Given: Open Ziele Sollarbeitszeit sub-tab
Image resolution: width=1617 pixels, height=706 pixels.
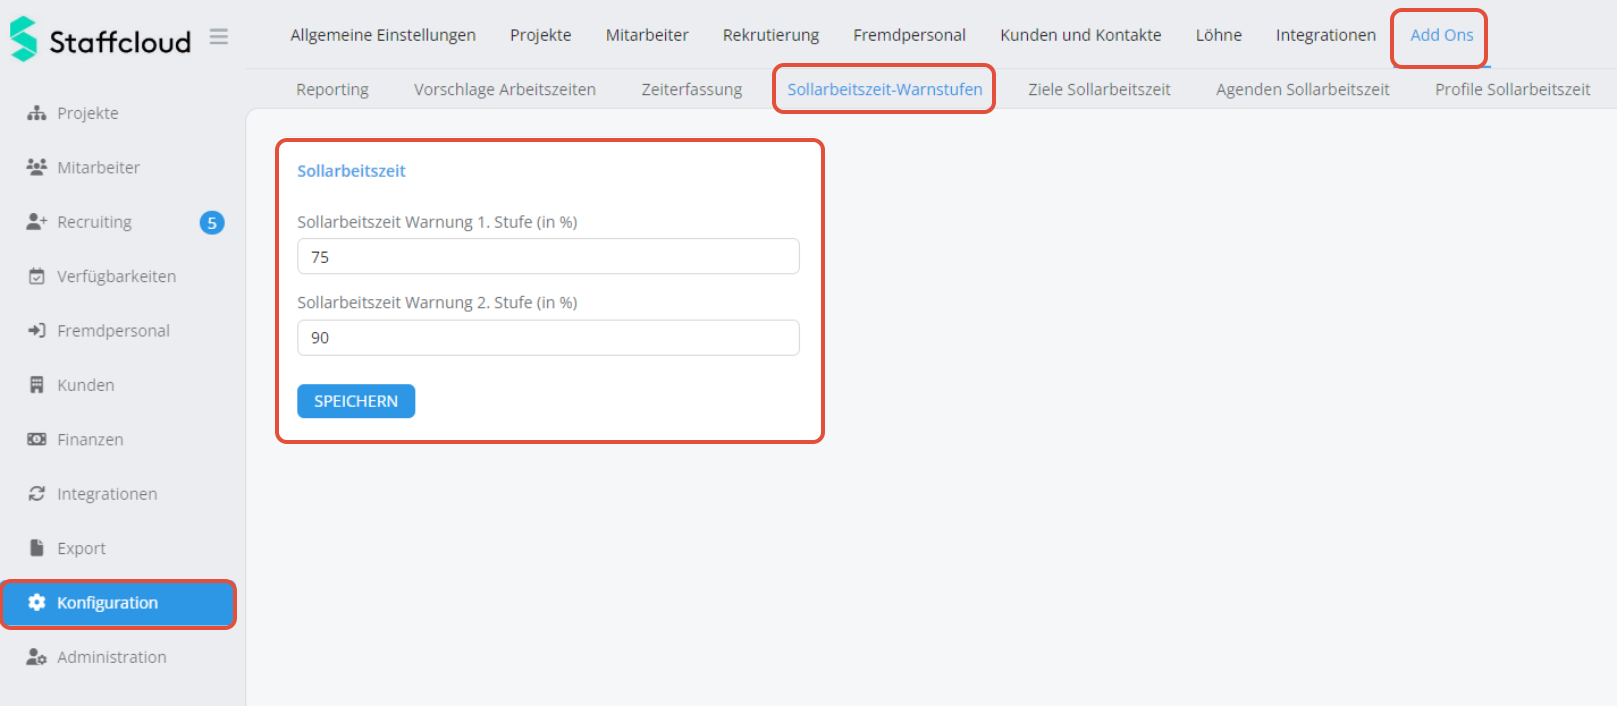Looking at the screenshot, I should (x=1099, y=89).
